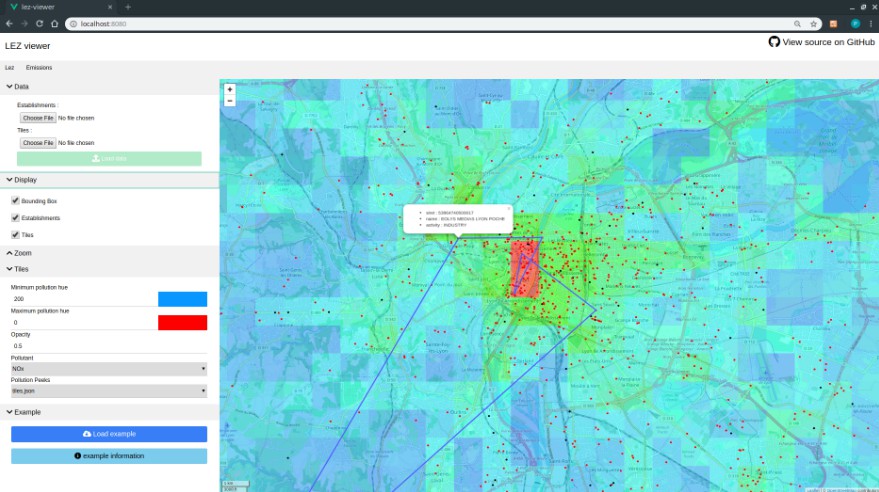This screenshot has width=879, height=492.
Task: Click the GitHub logo icon
Action: click(x=774, y=42)
